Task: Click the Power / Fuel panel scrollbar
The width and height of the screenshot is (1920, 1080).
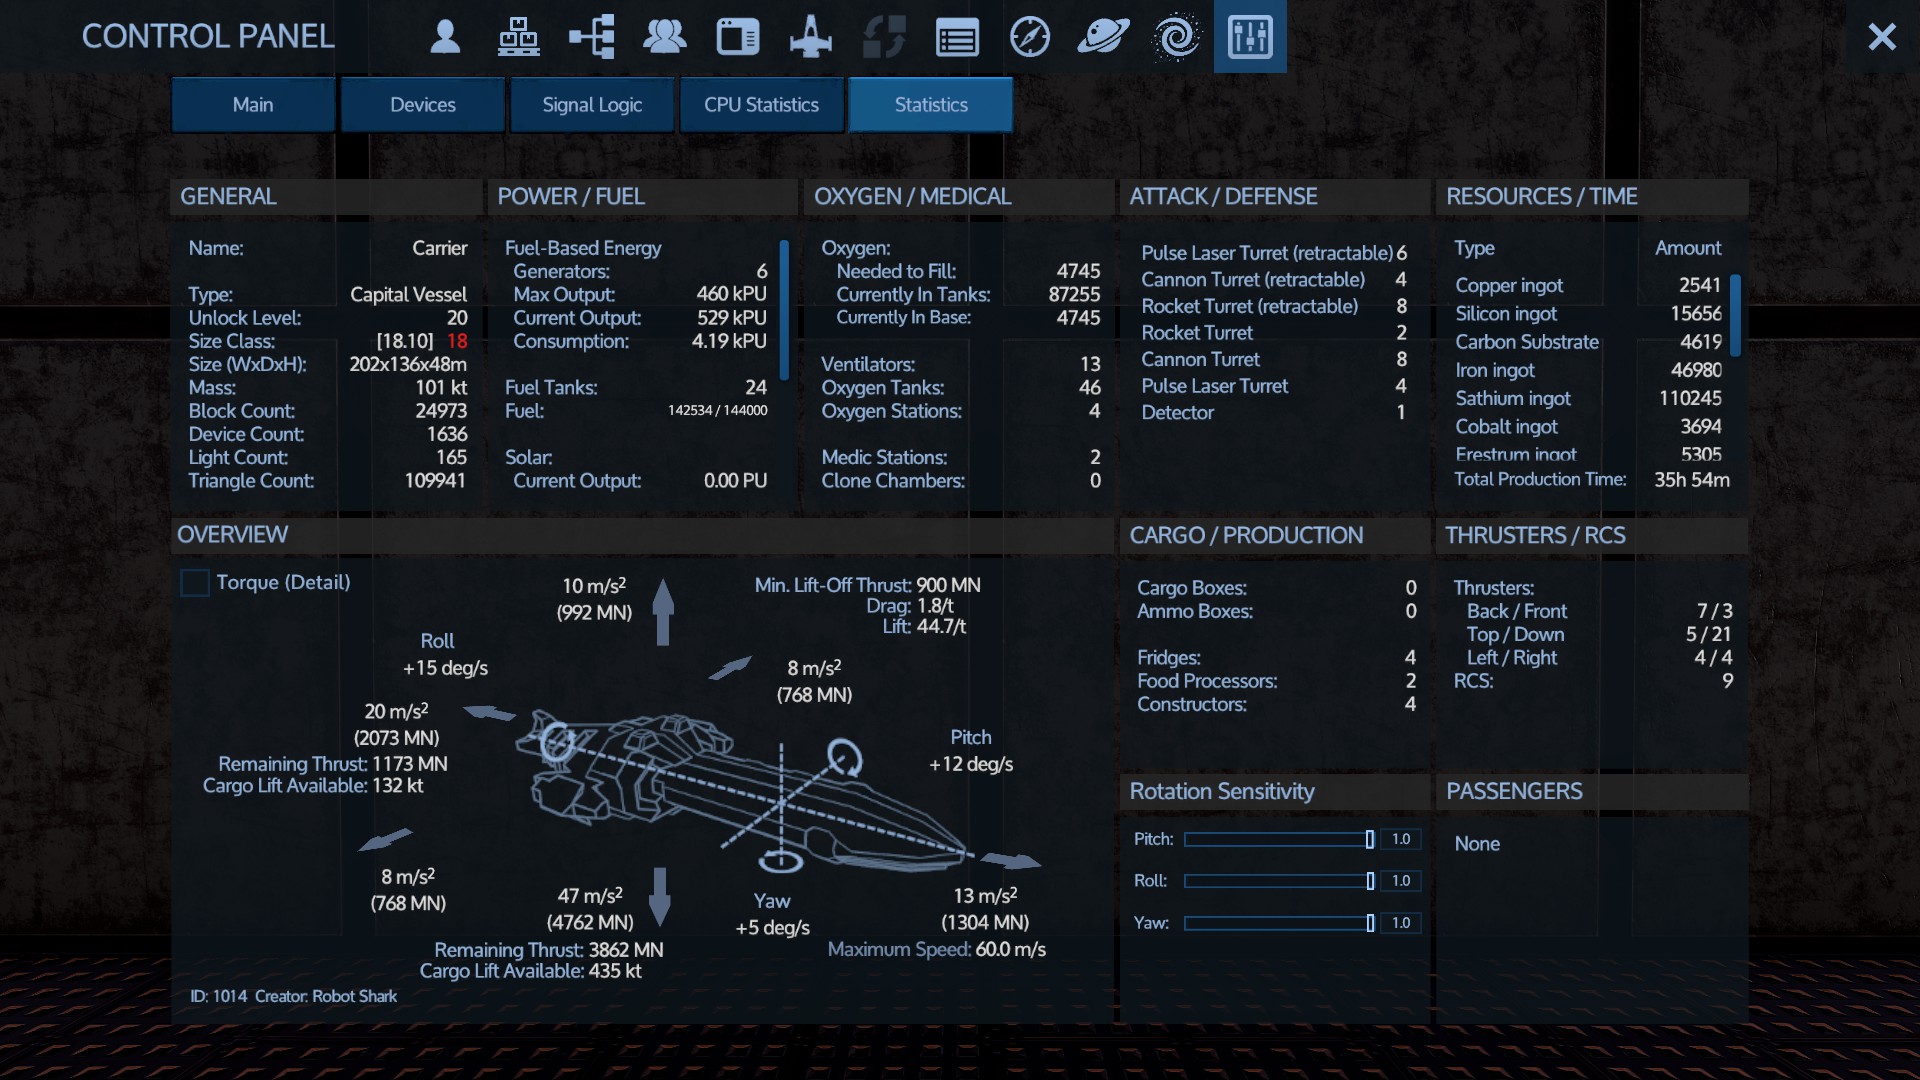Action: (784, 310)
